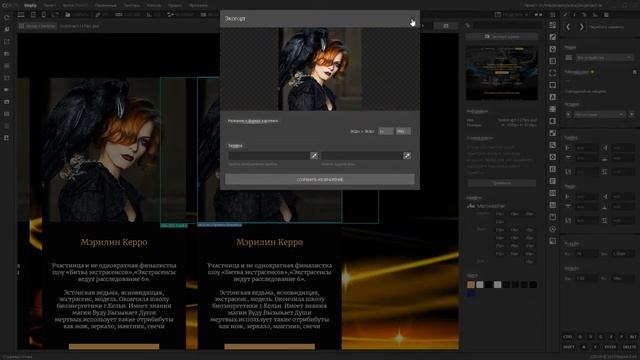Click the left eyedropper icon in export dialog
Viewport: 640px width, 360px height.
coord(314,156)
